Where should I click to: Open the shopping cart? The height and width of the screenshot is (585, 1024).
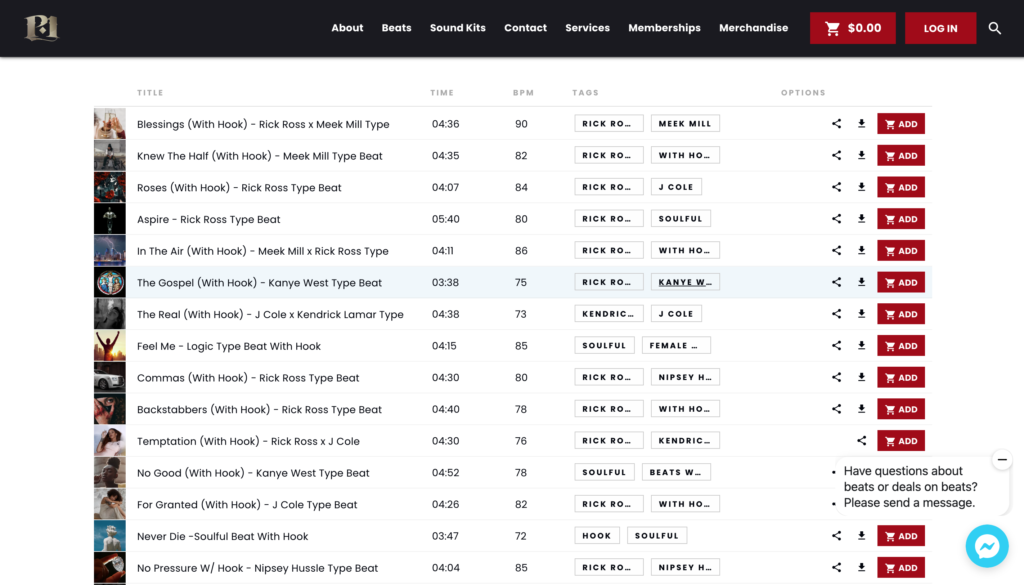click(x=852, y=28)
